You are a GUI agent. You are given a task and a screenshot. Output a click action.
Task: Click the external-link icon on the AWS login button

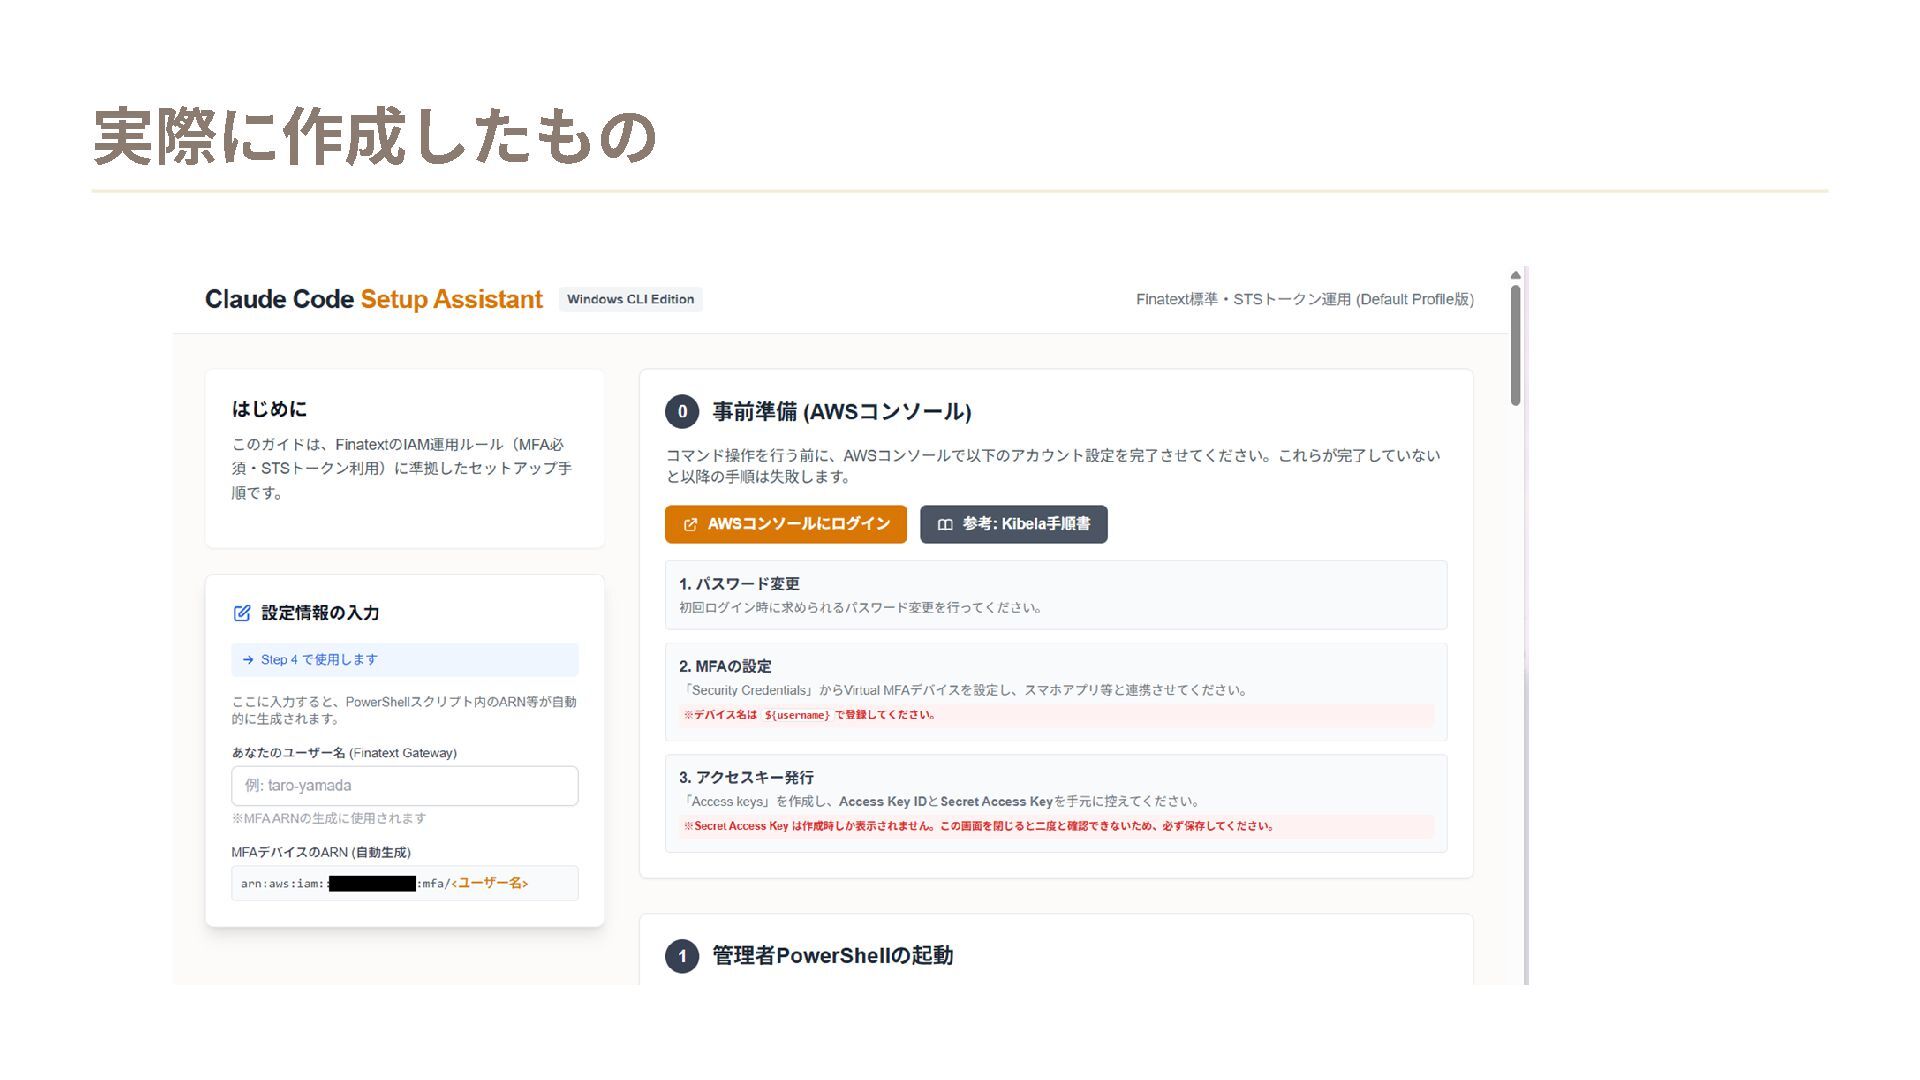tap(690, 525)
